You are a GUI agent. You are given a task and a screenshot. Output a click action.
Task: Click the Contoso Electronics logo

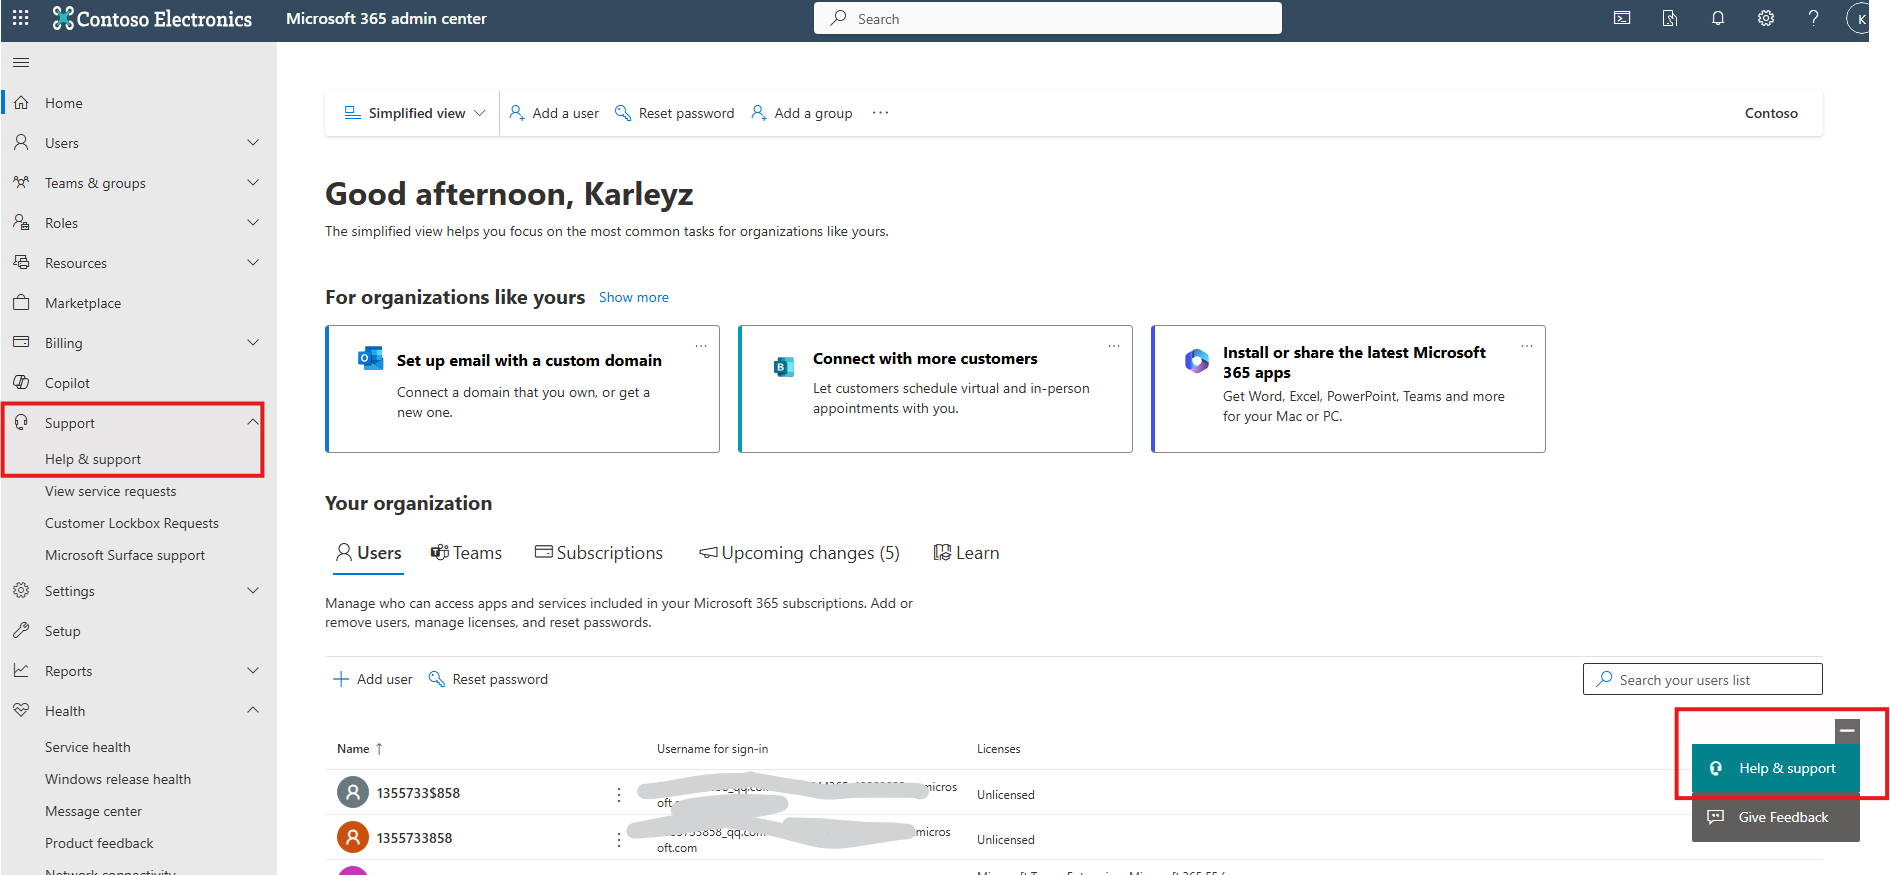(x=152, y=18)
